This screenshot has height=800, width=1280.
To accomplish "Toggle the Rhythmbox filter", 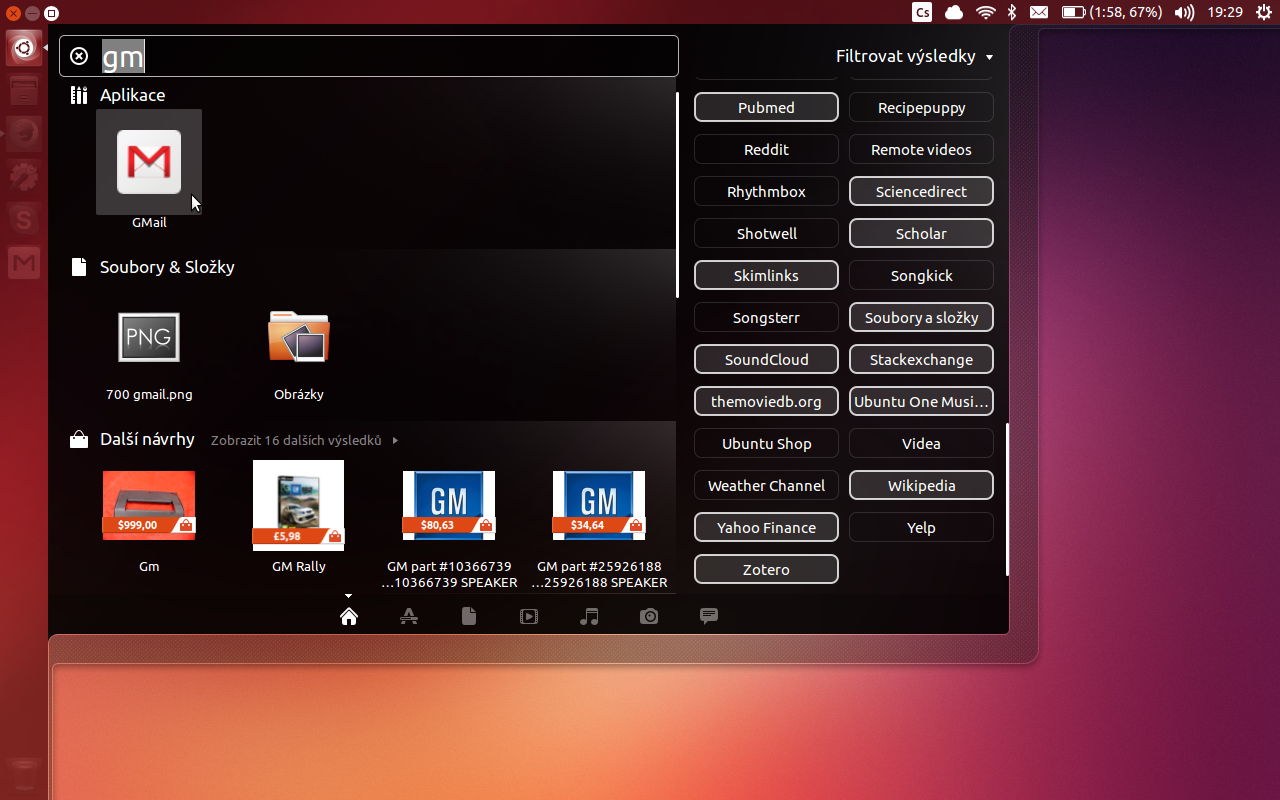I will tap(766, 191).
